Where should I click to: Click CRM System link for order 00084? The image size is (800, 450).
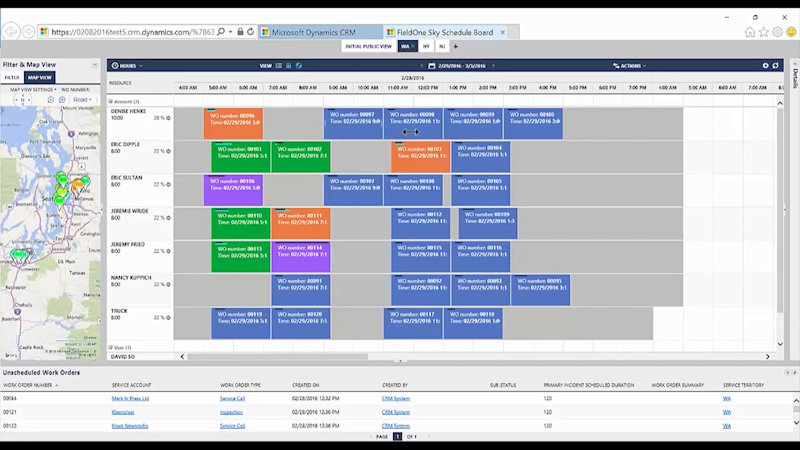pos(396,398)
